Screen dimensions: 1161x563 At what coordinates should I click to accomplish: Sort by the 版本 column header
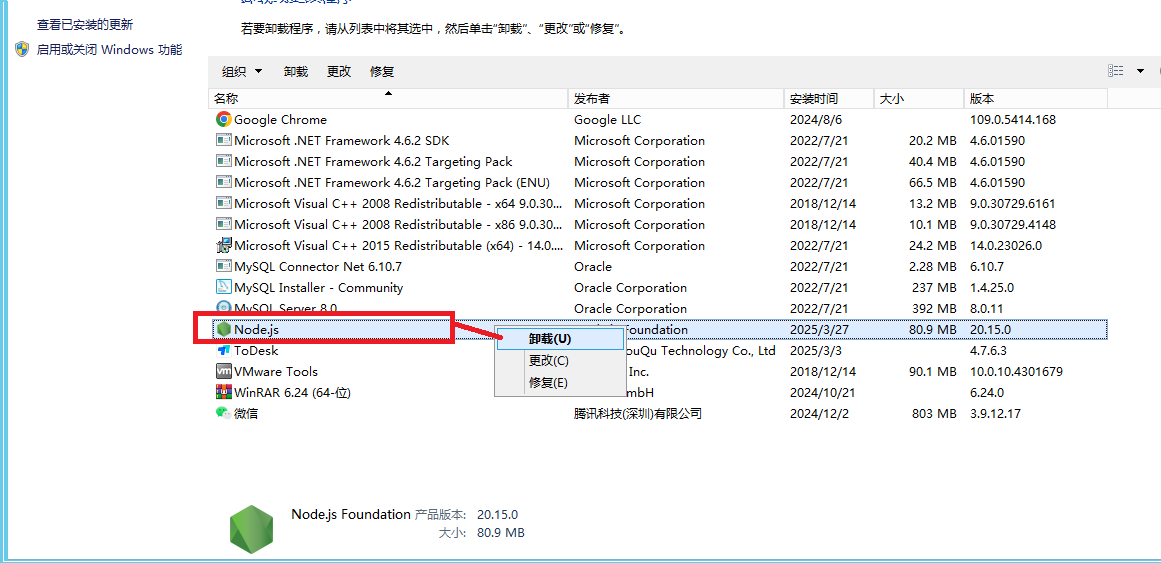[1036, 99]
